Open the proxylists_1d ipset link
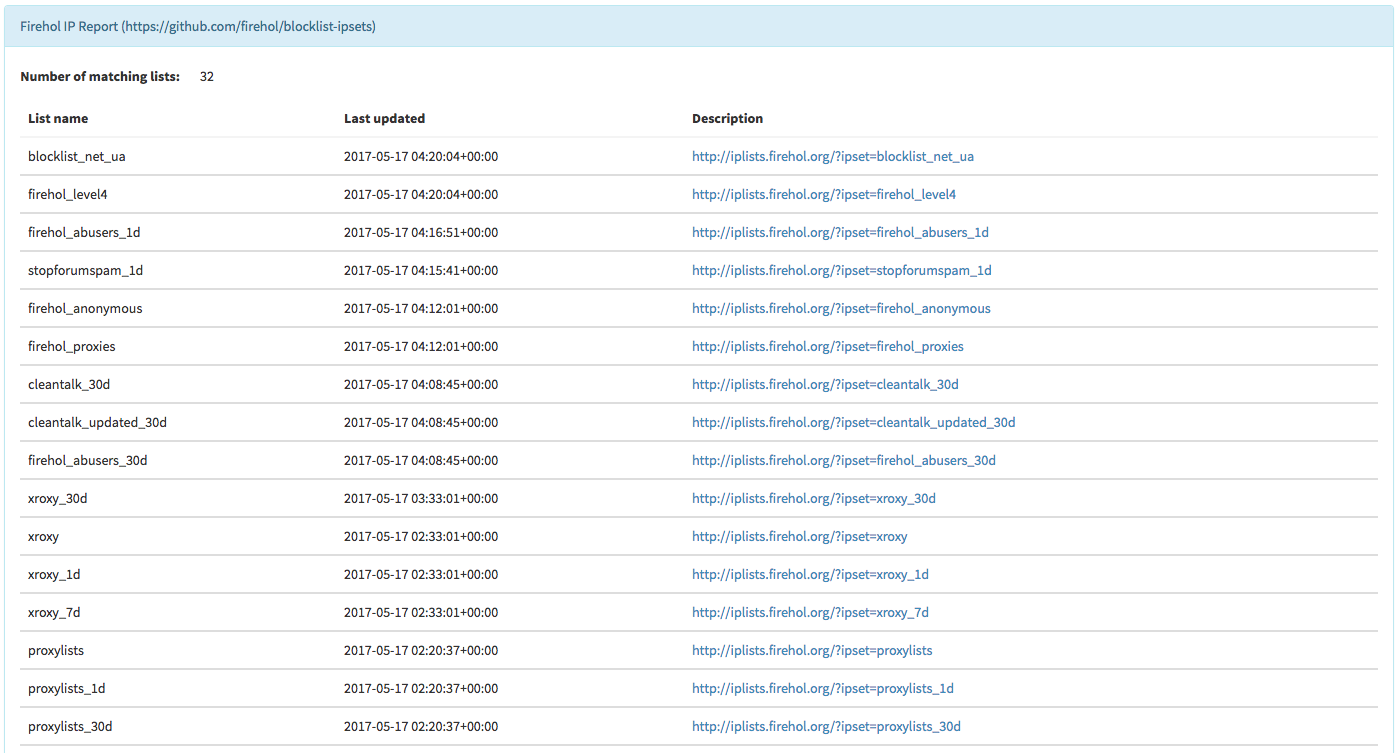 pos(822,688)
